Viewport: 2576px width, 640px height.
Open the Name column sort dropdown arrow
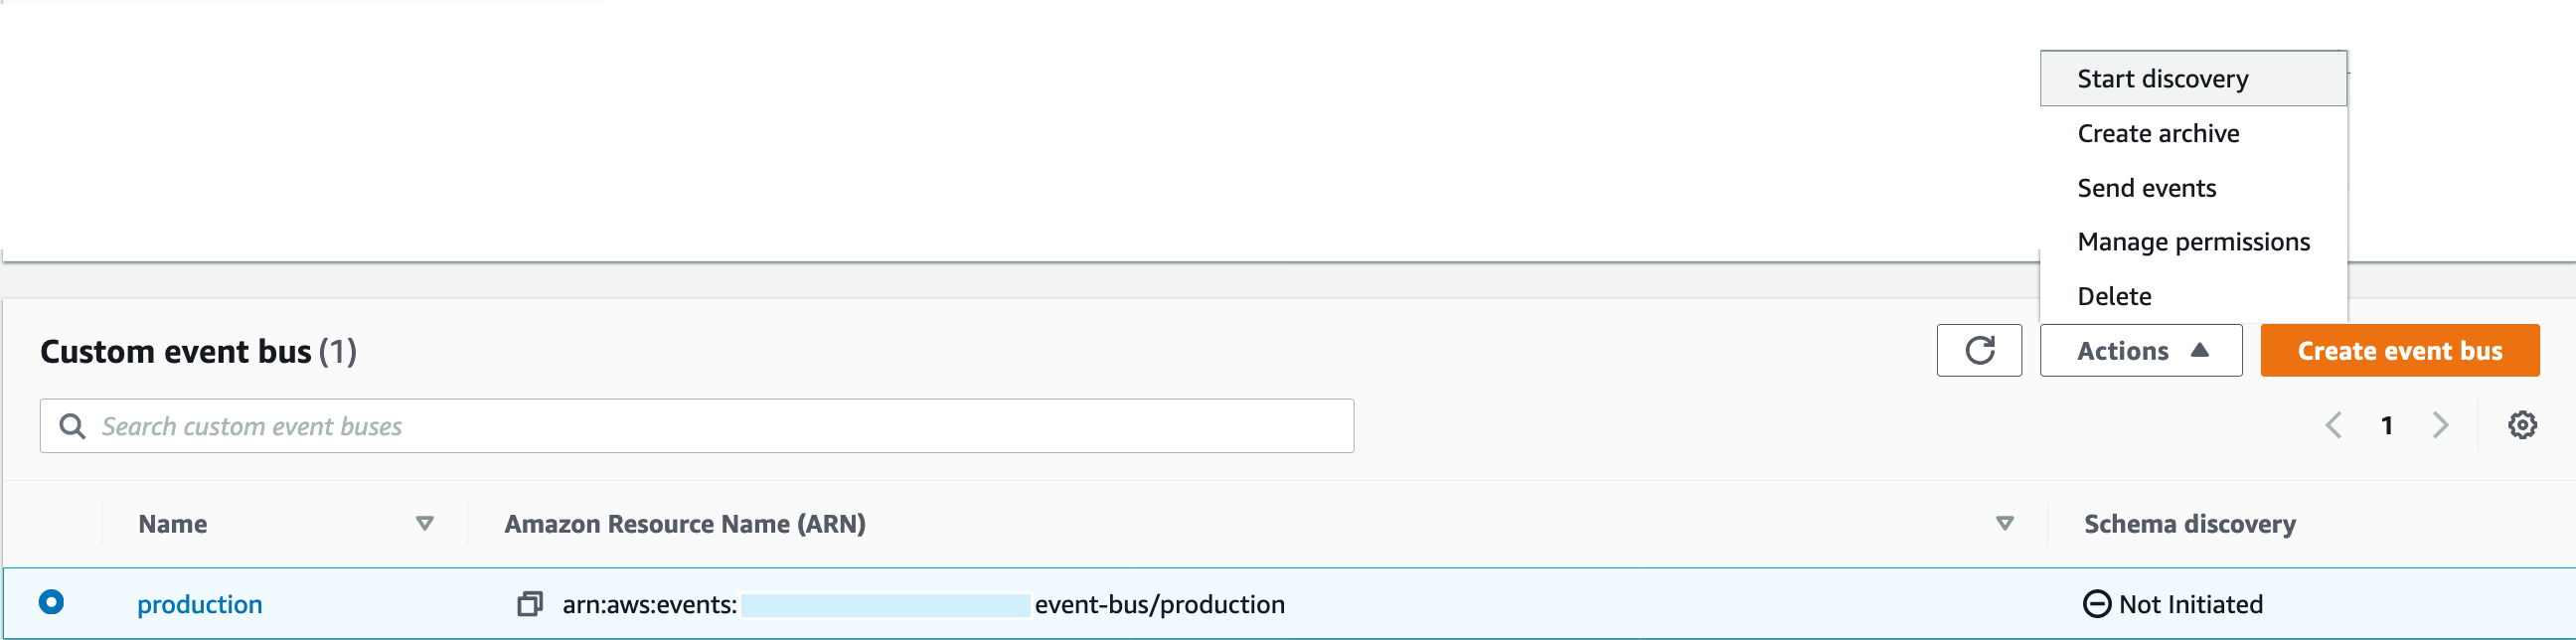pyautogui.click(x=425, y=523)
